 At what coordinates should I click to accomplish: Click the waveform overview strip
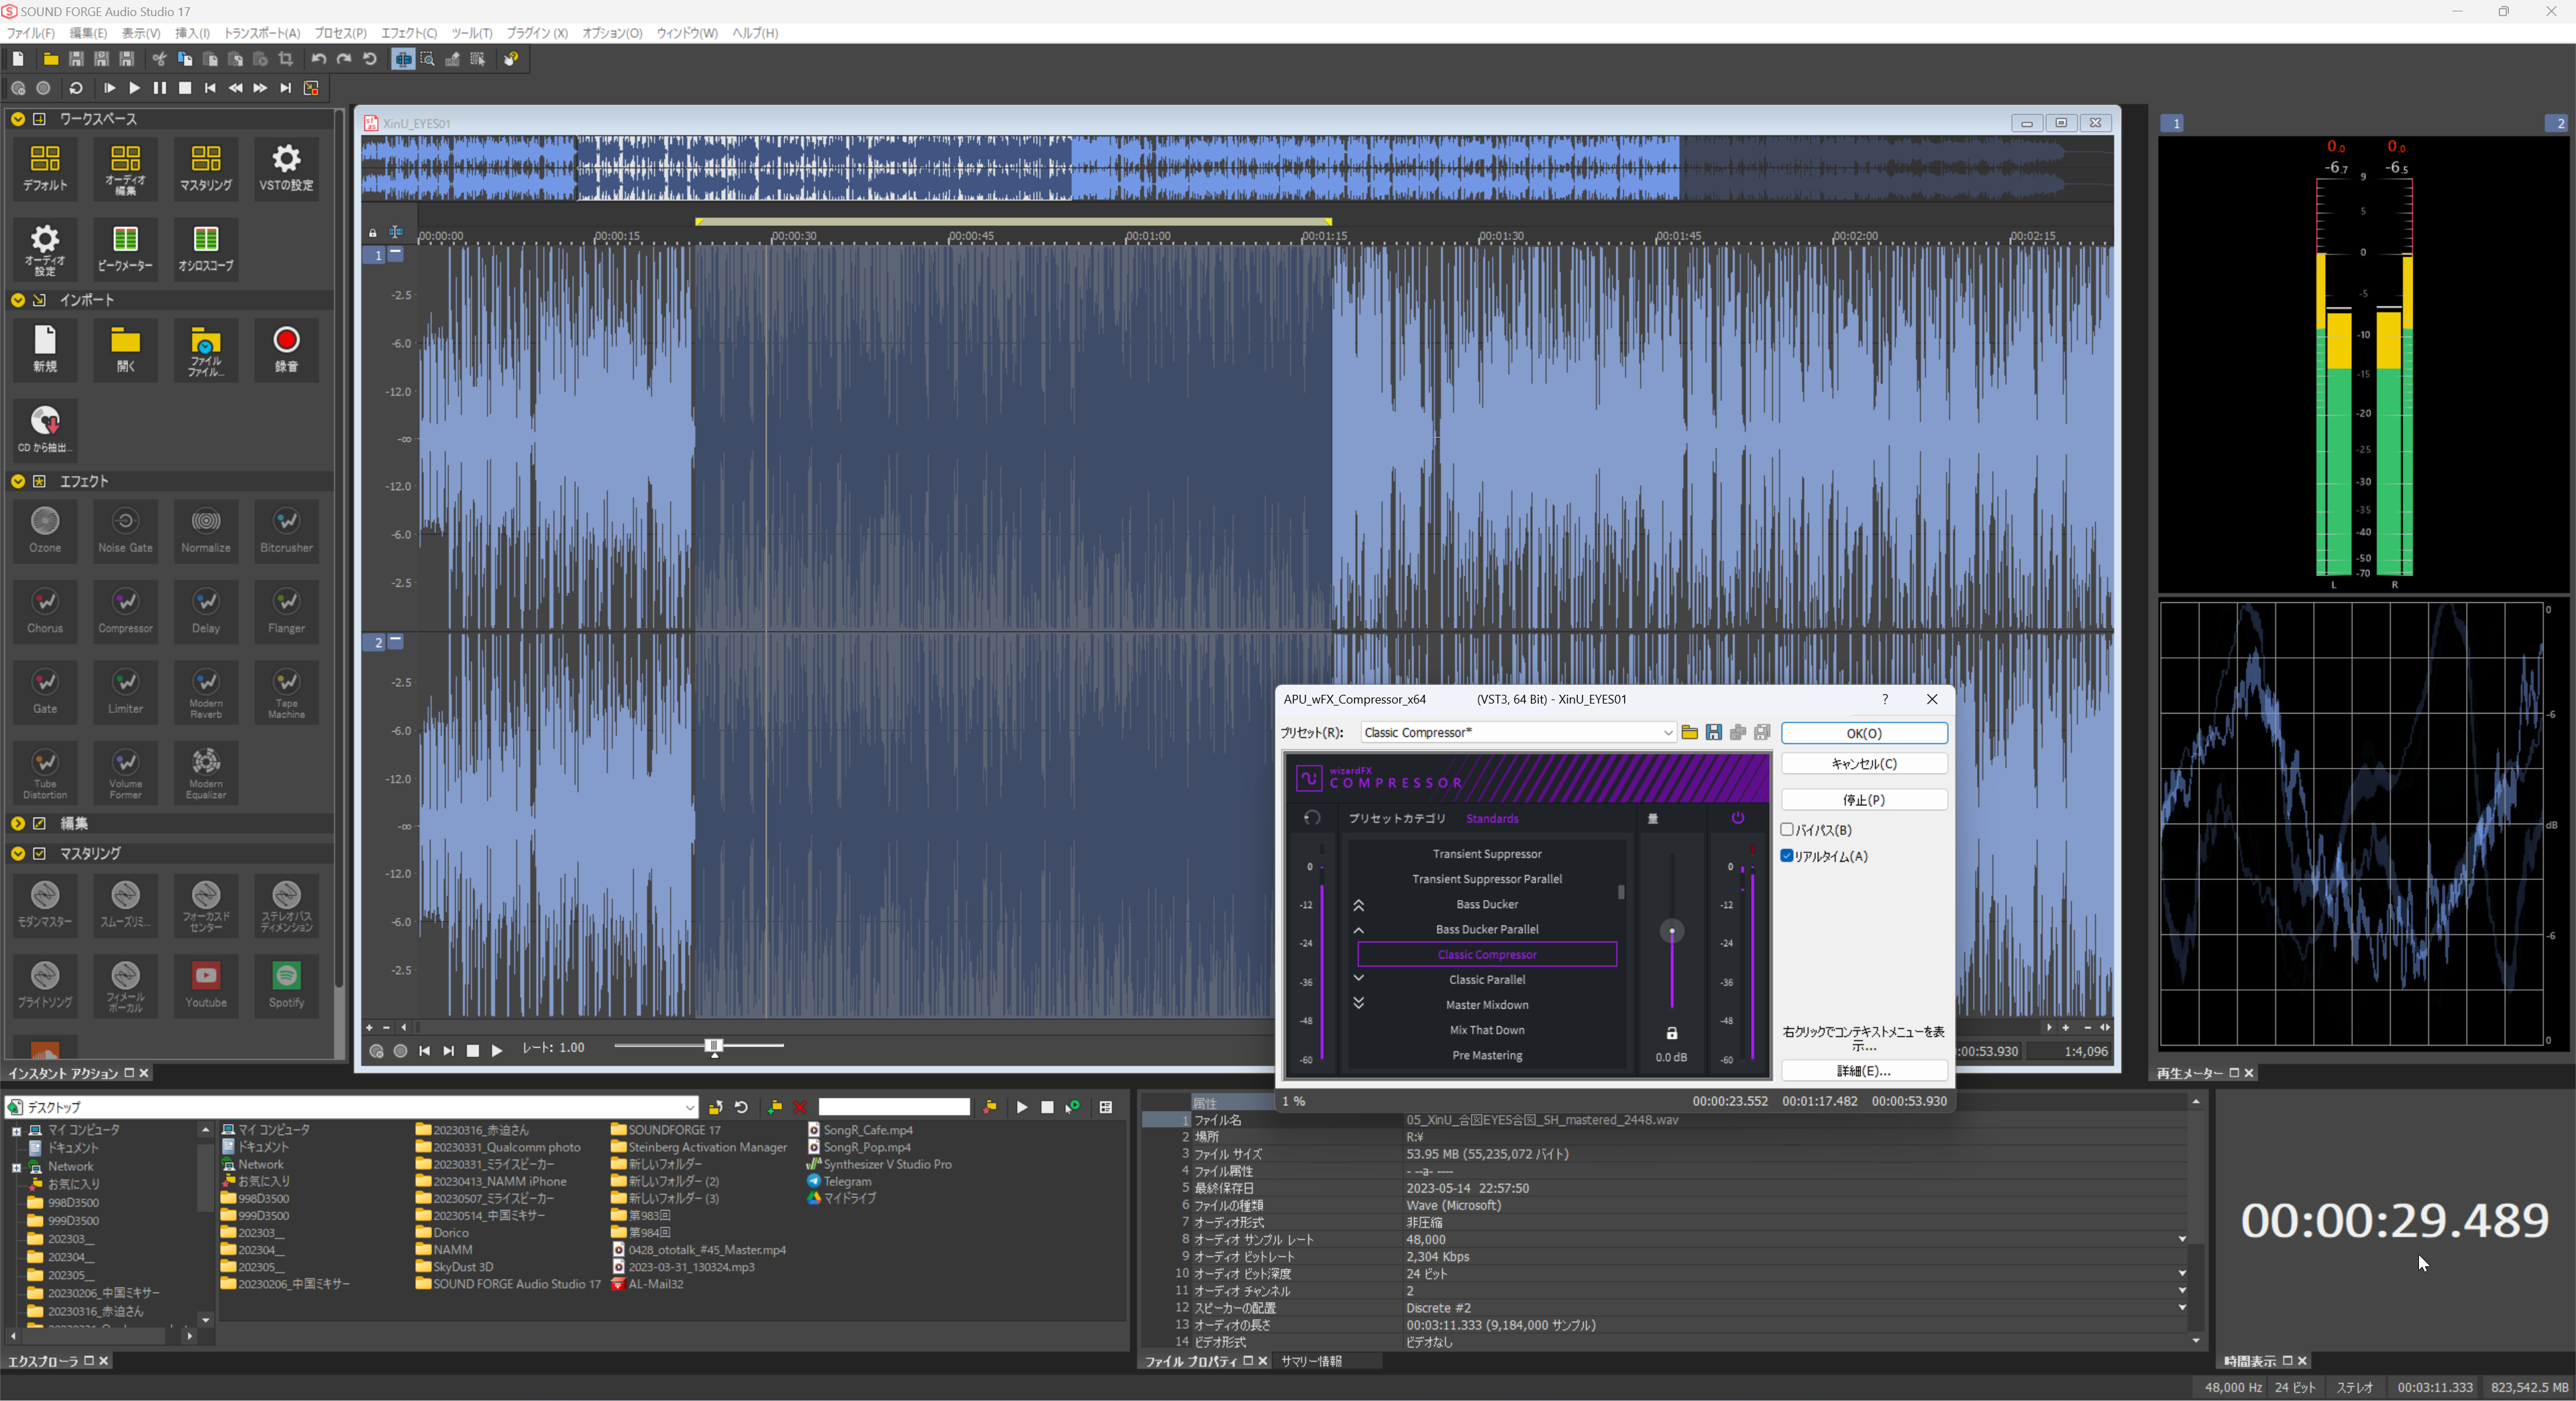1237,168
